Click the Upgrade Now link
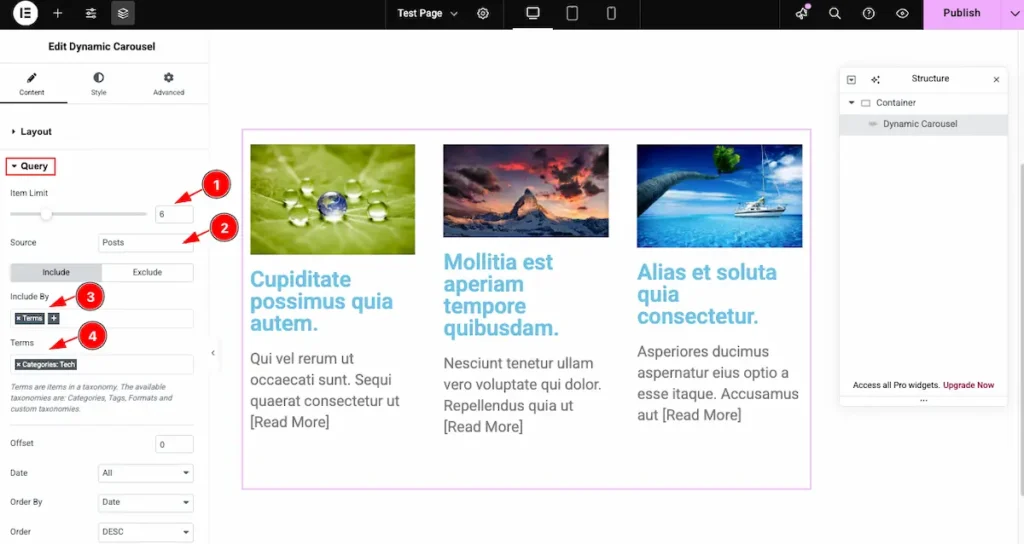This screenshot has height=544, width=1024. click(968, 385)
